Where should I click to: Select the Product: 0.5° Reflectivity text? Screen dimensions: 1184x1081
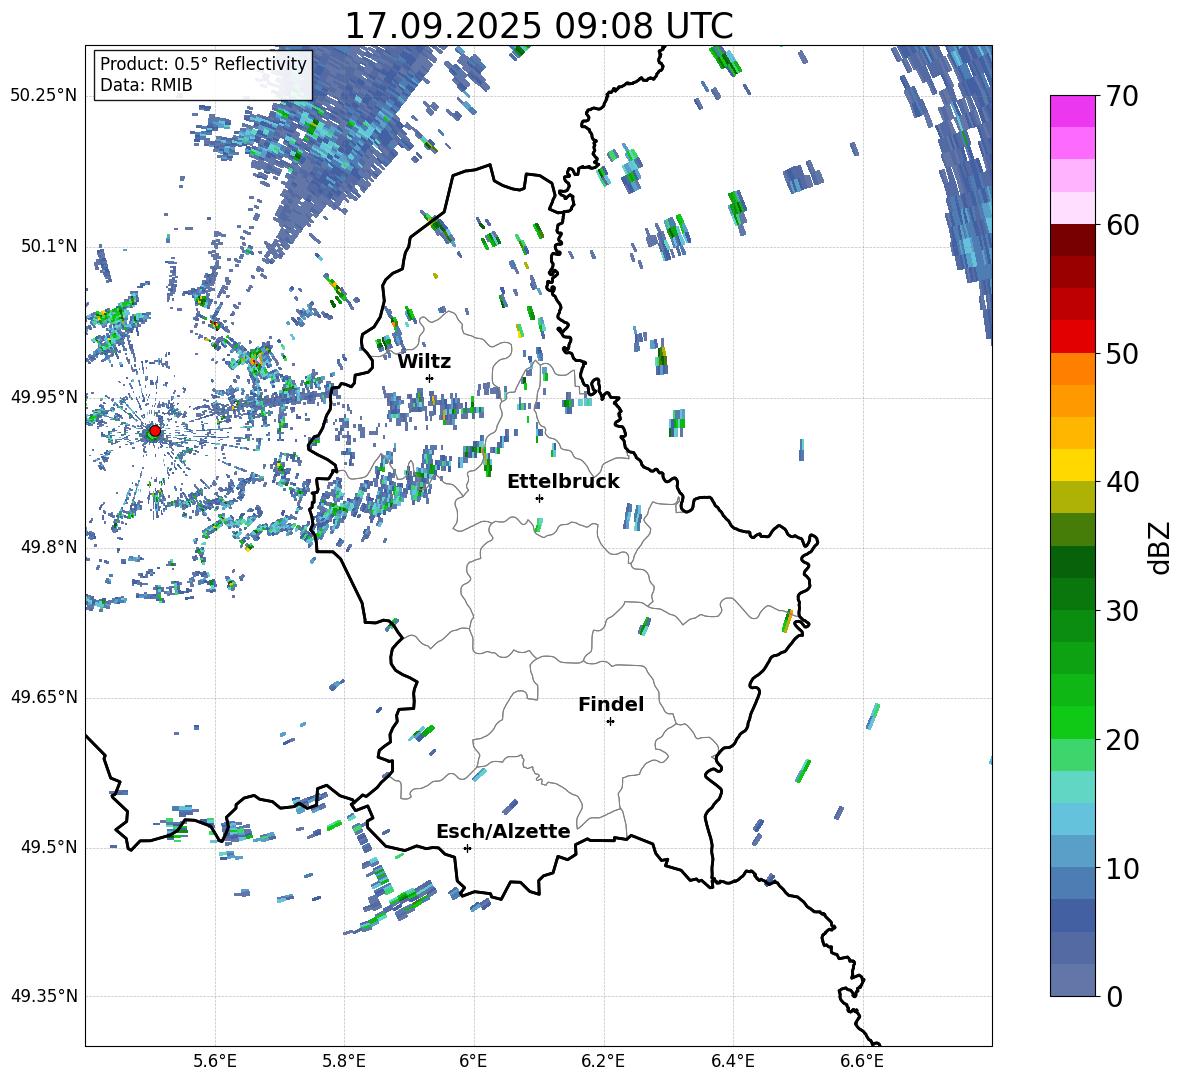click(203, 63)
